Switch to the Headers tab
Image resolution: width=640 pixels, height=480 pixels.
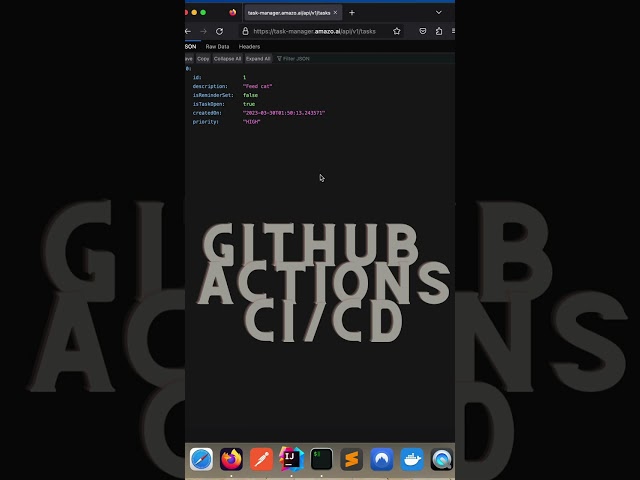(249, 47)
